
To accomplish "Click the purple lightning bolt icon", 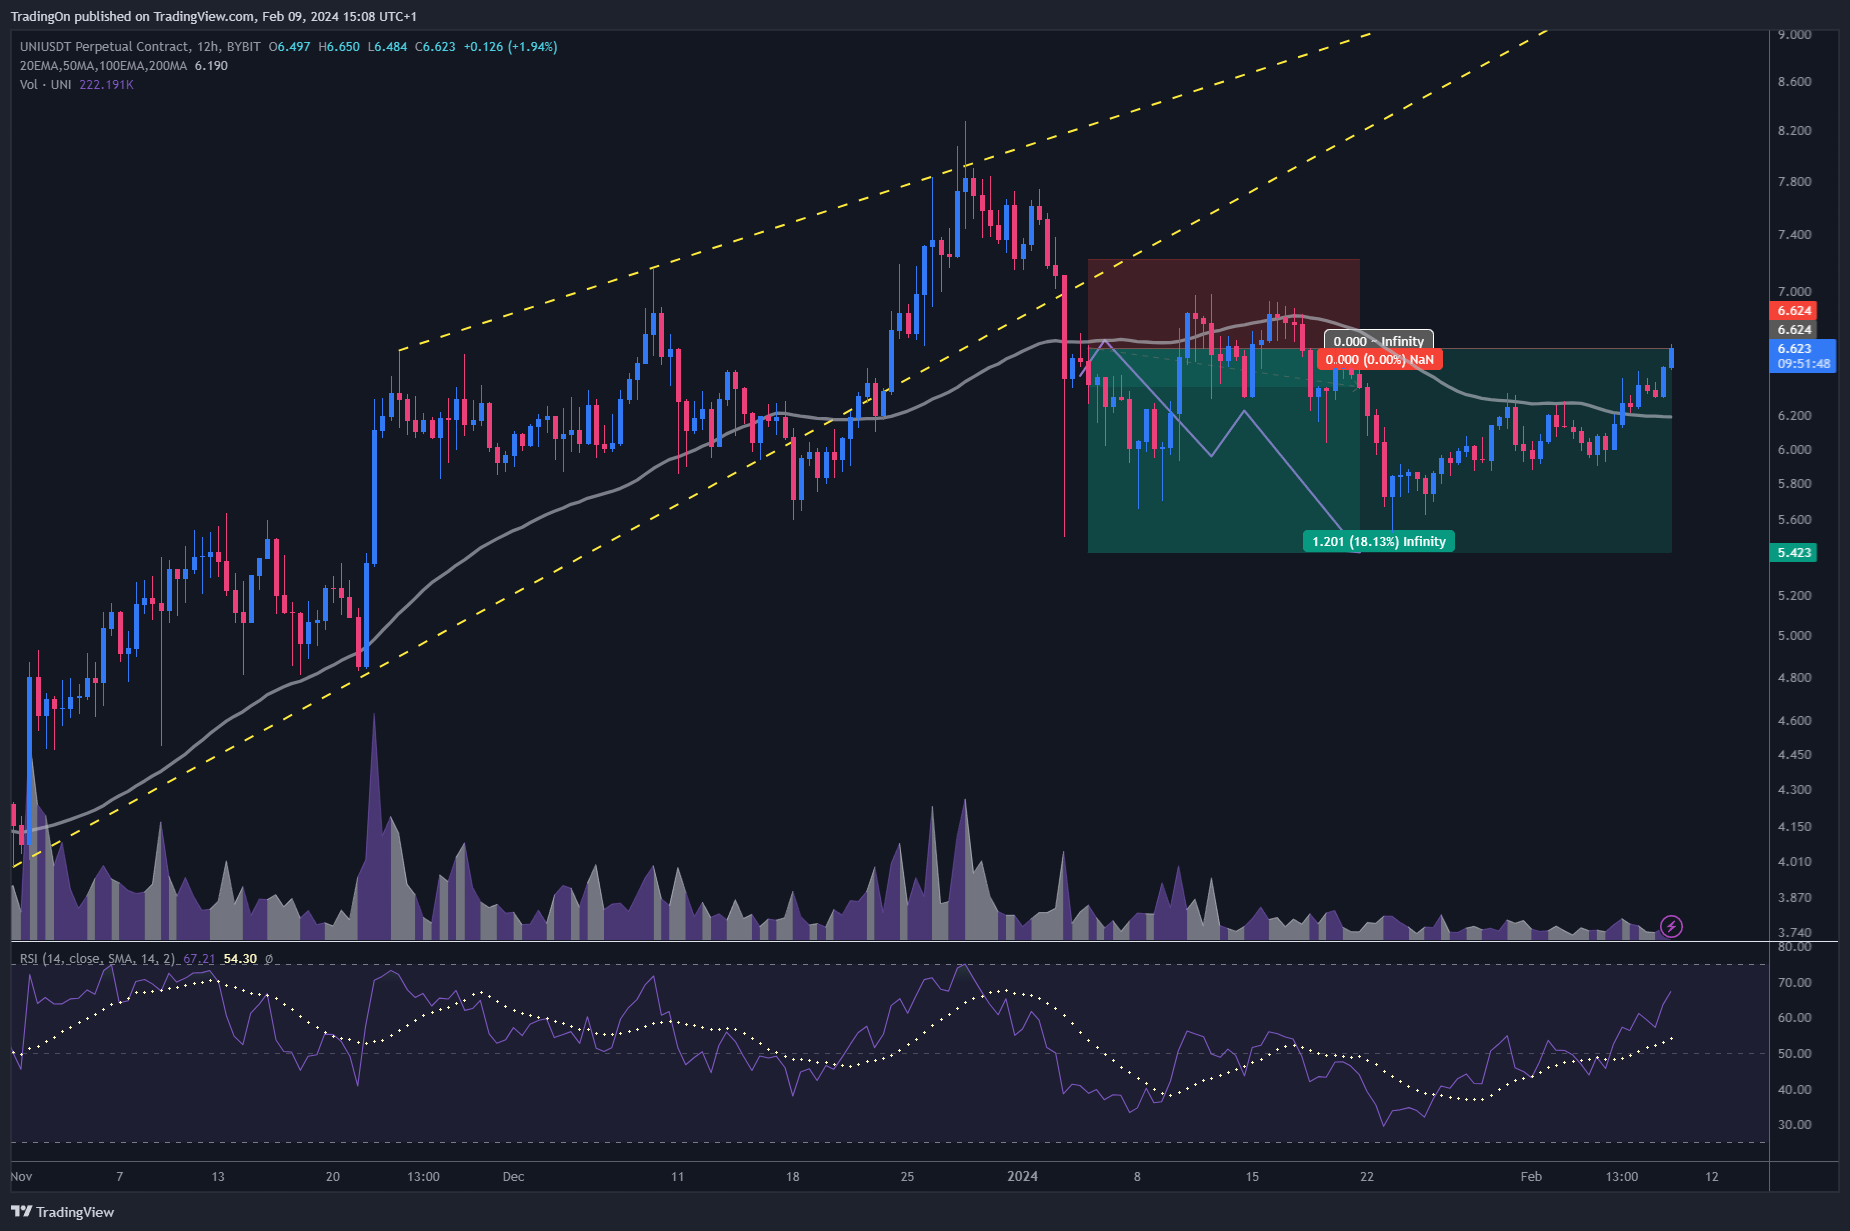I will click(1671, 926).
